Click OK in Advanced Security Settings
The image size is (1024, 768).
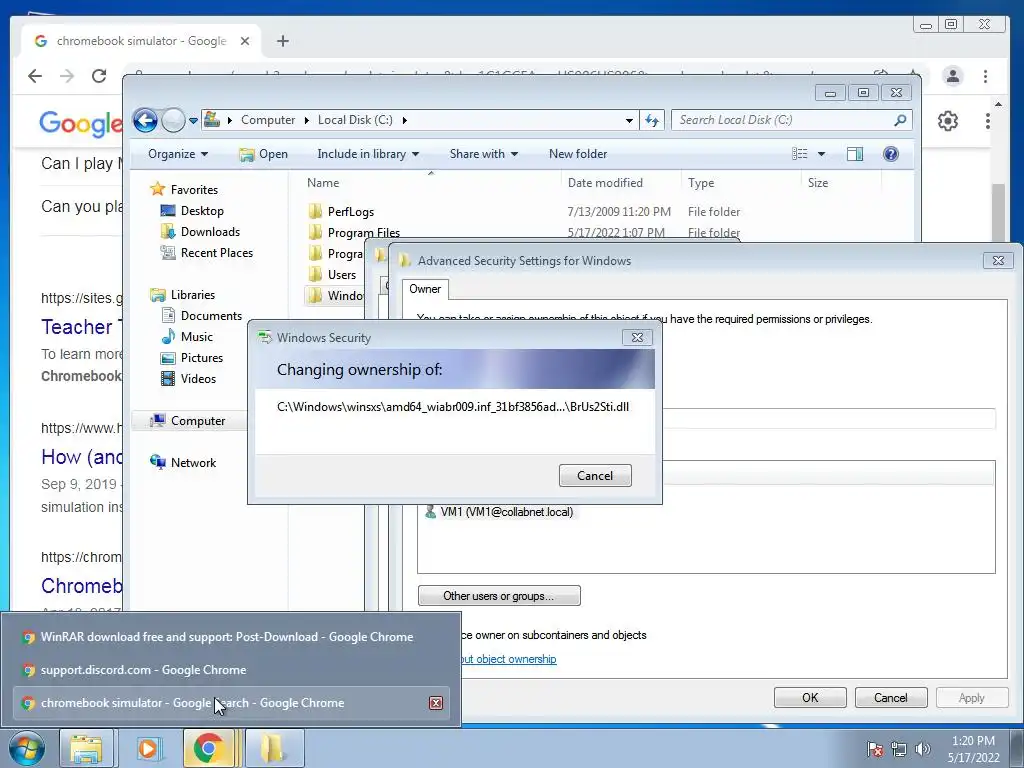[x=810, y=697]
